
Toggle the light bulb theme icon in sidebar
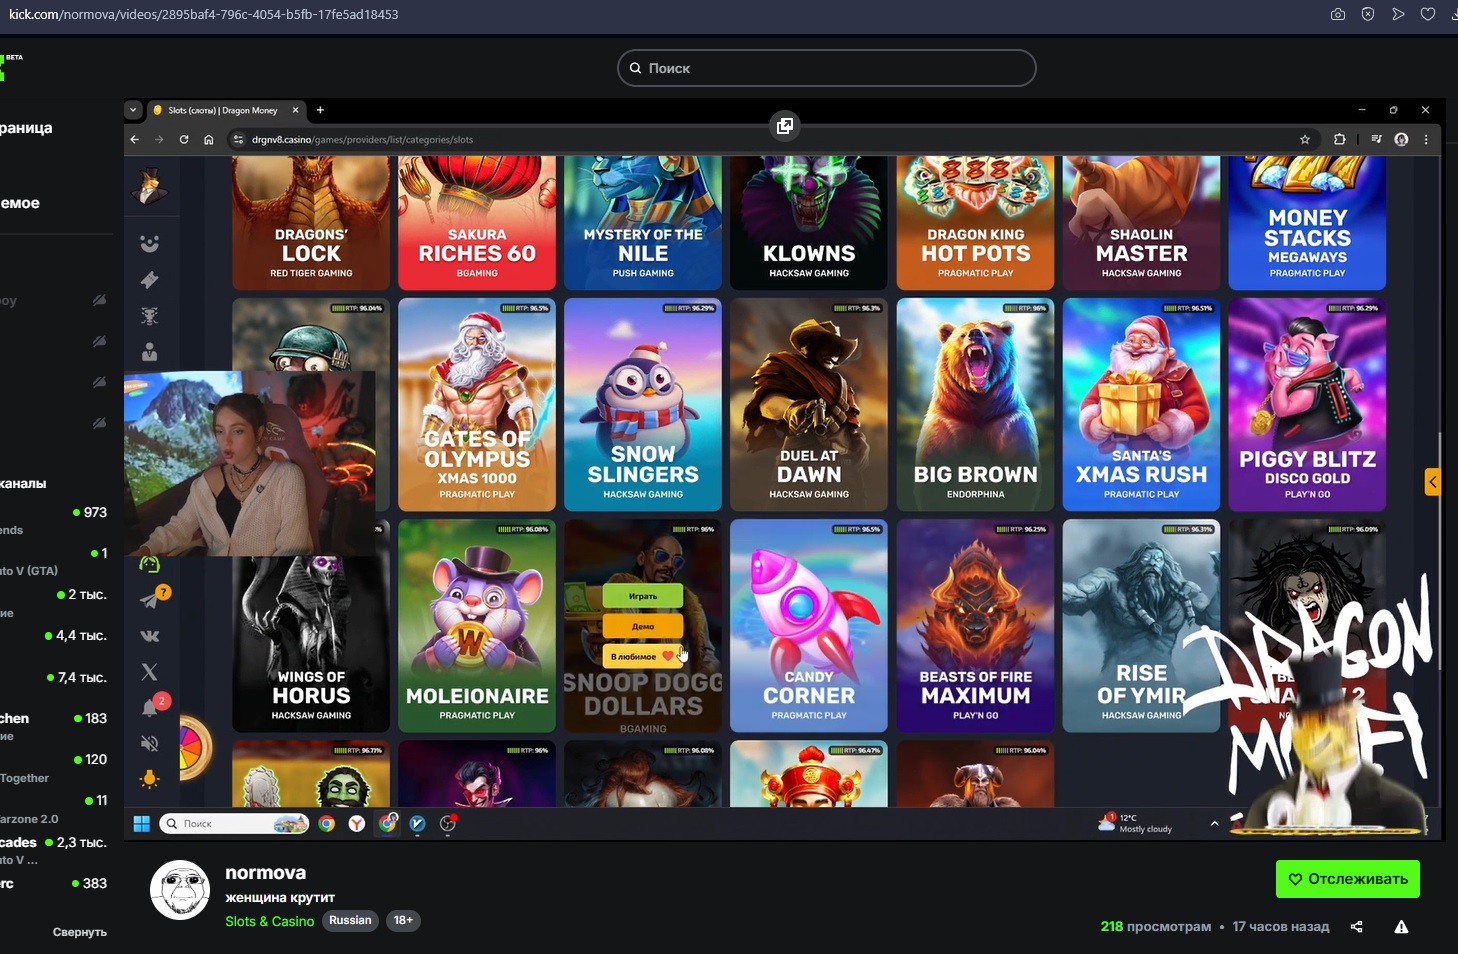(150, 779)
